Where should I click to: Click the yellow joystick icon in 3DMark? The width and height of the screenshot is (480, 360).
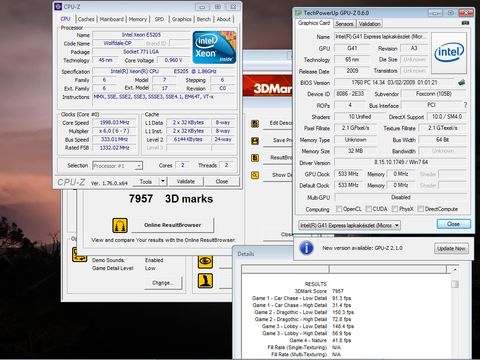(x=205, y=281)
